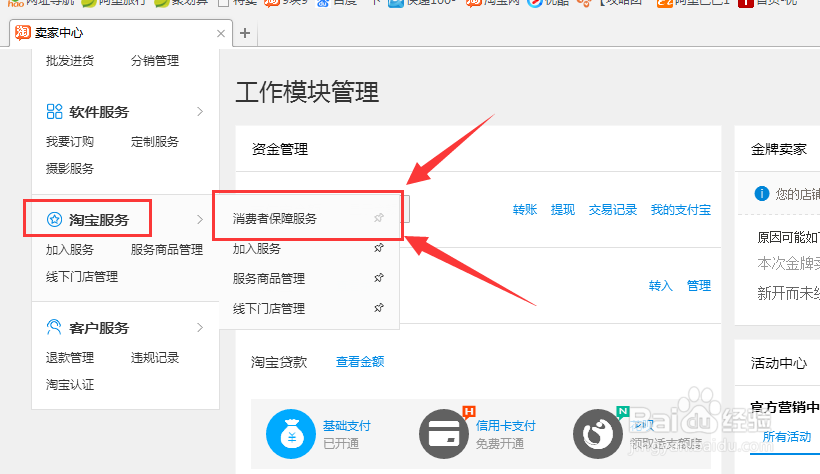Screen dimensions: 820x474
Task: Click the 淘宝服务 section heading
Action: pos(99,220)
